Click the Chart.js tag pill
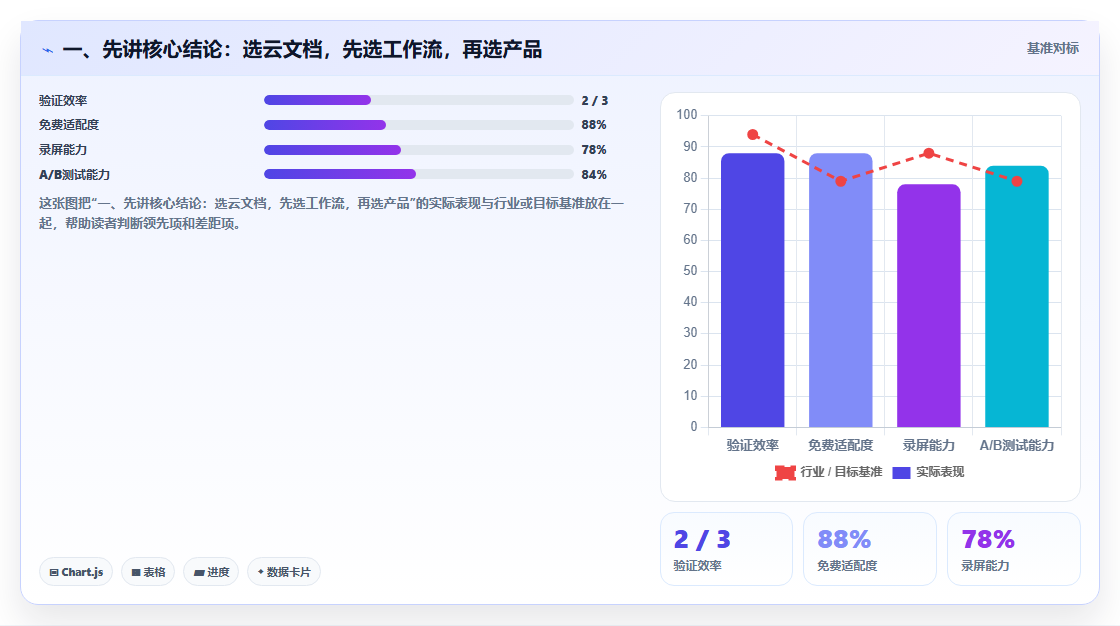Screen dimensions: 1120x626 click(x=76, y=572)
